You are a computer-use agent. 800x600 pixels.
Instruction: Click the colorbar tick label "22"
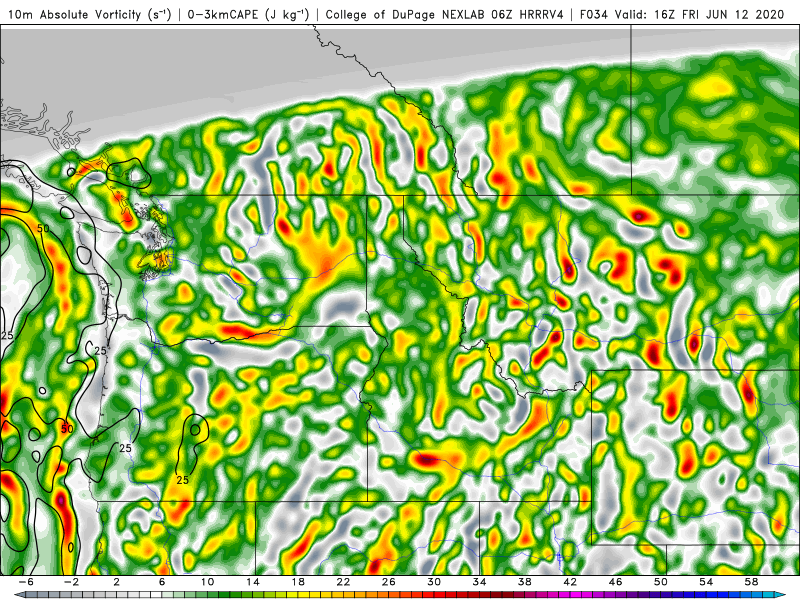click(x=343, y=582)
